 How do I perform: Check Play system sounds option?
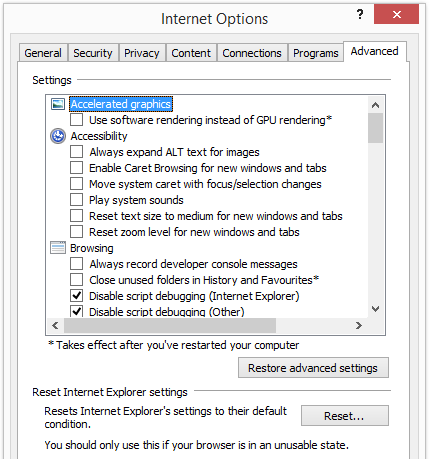[x=77, y=200]
